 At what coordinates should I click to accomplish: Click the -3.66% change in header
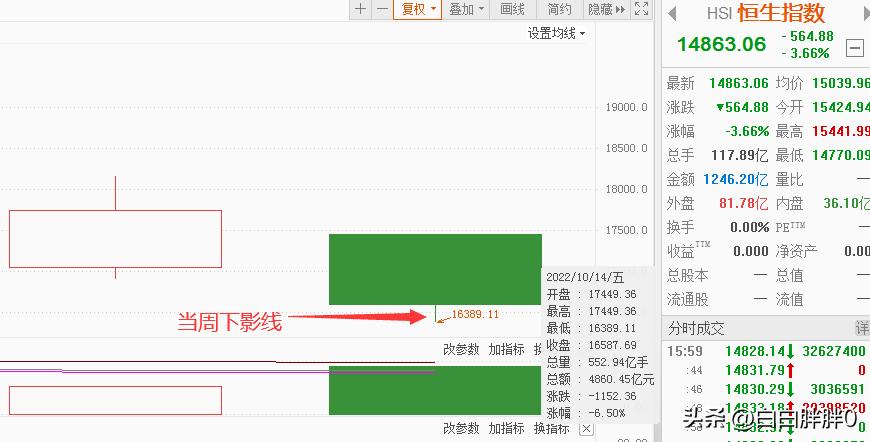tap(806, 53)
